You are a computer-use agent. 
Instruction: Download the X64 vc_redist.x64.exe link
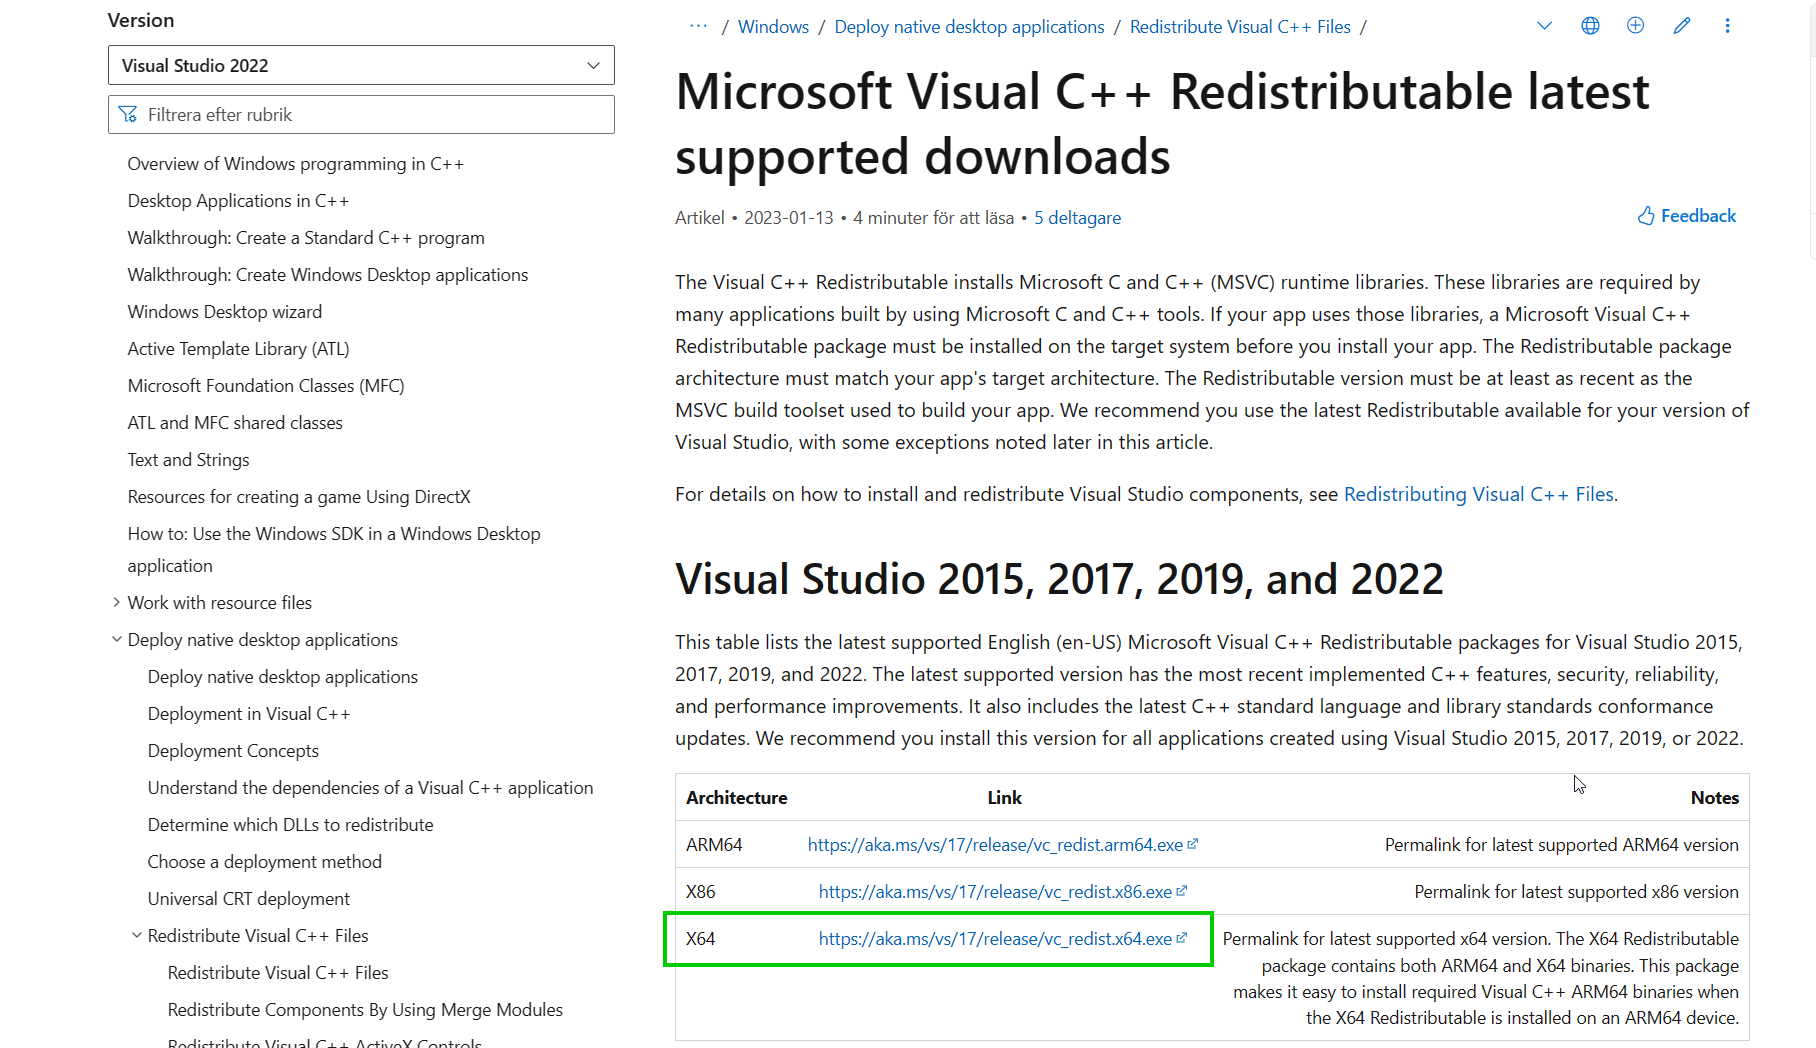tap(1002, 939)
